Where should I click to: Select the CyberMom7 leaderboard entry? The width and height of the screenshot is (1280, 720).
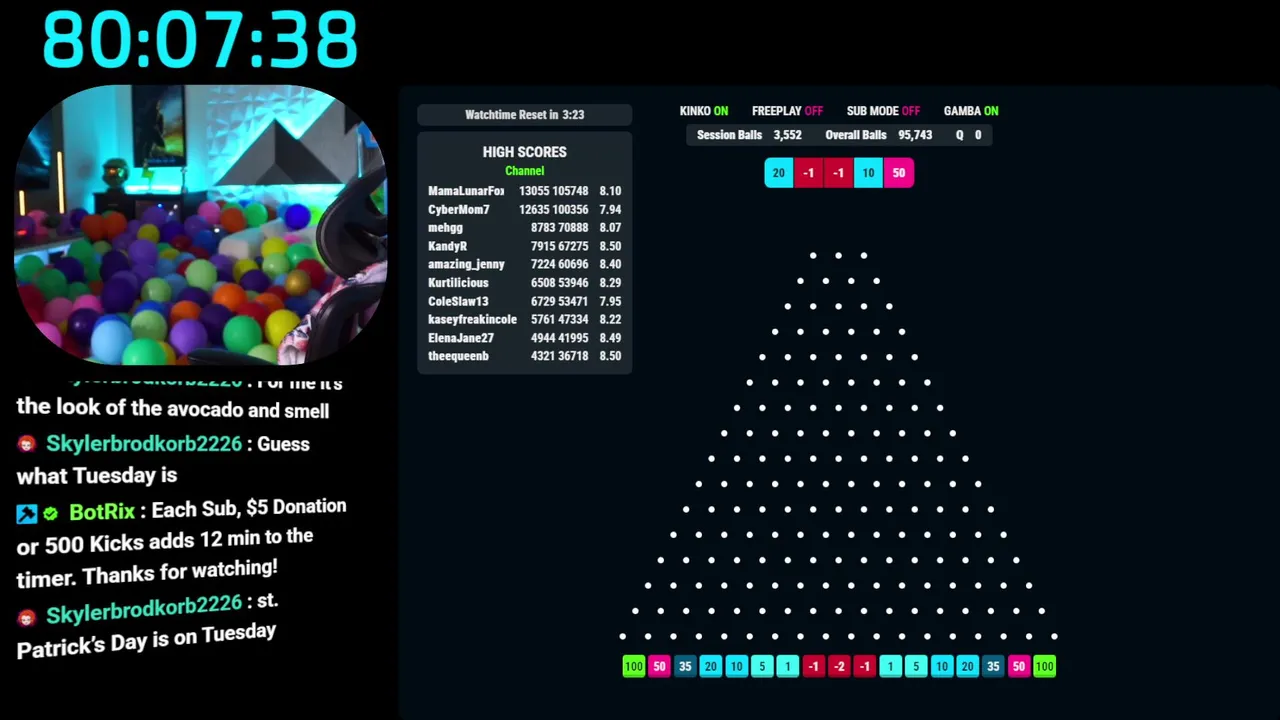click(524, 210)
